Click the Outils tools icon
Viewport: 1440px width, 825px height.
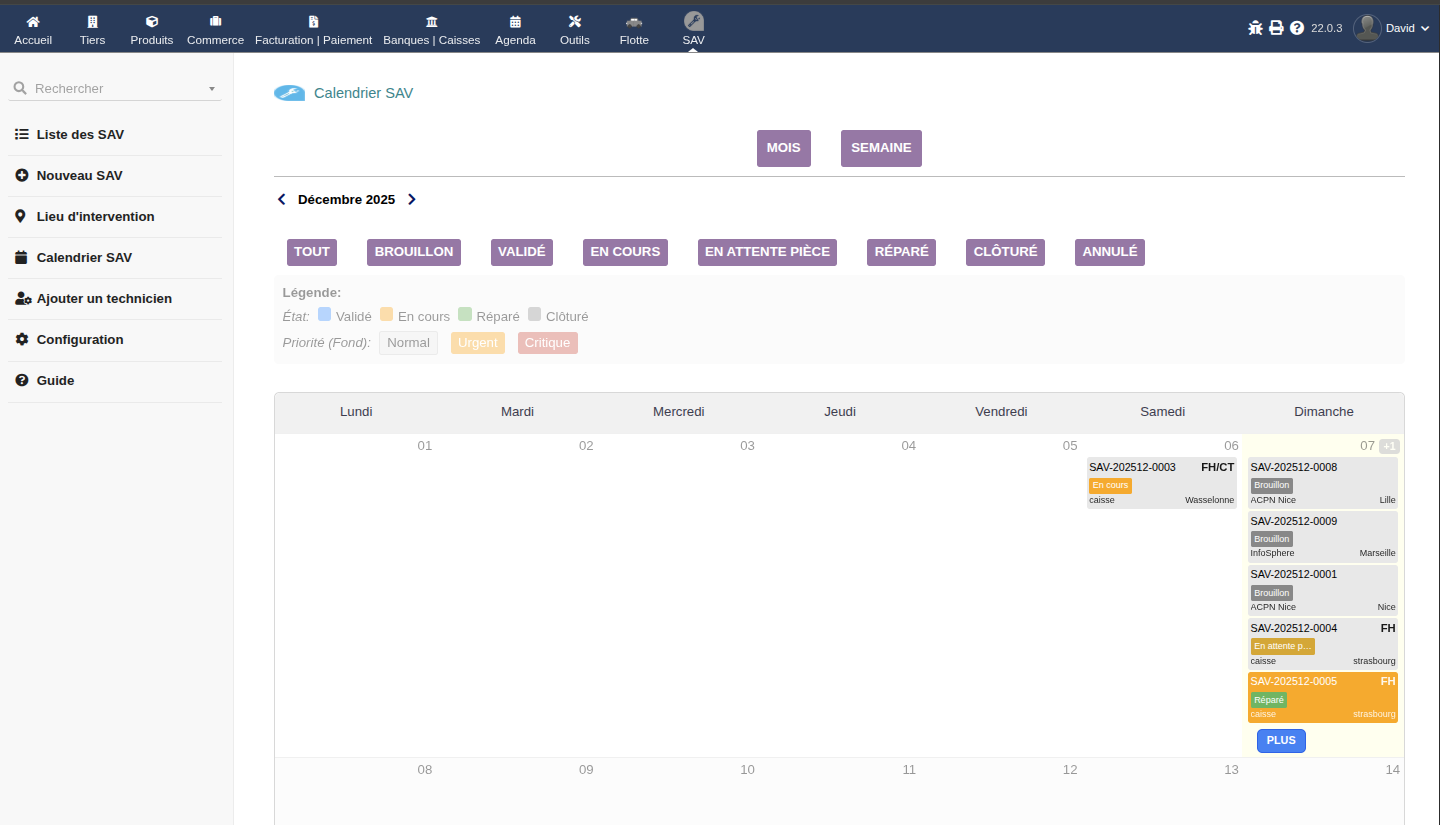[574, 22]
